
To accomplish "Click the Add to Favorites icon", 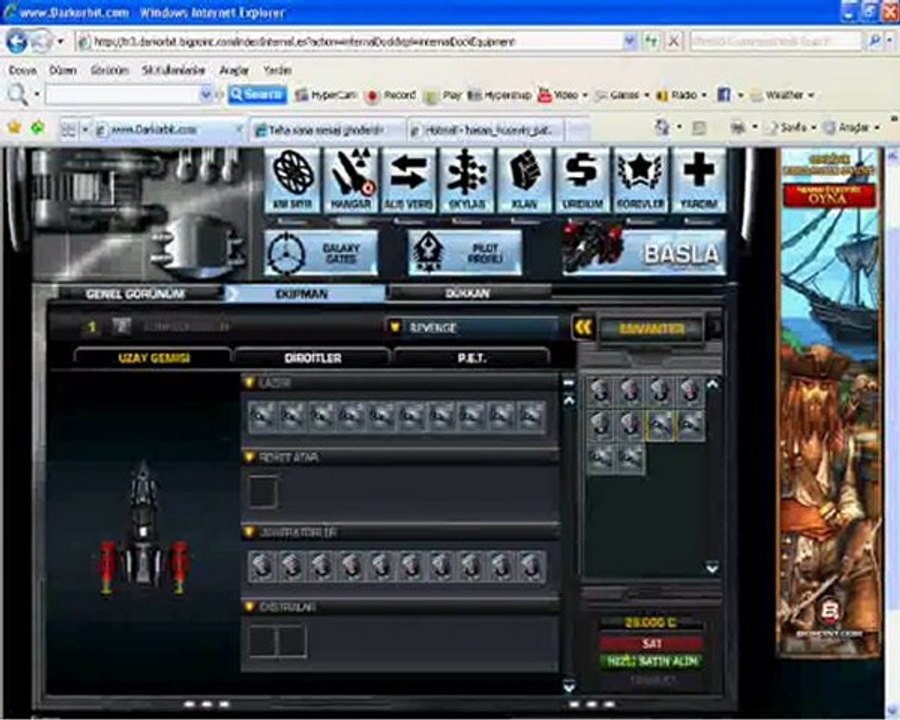I will [38, 127].
